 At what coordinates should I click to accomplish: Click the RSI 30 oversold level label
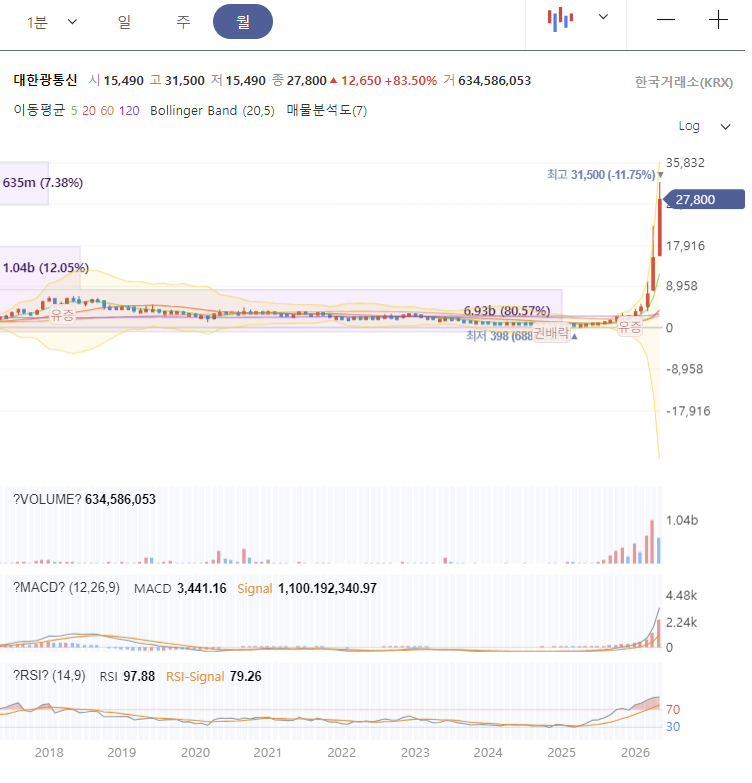coord(673,727)
